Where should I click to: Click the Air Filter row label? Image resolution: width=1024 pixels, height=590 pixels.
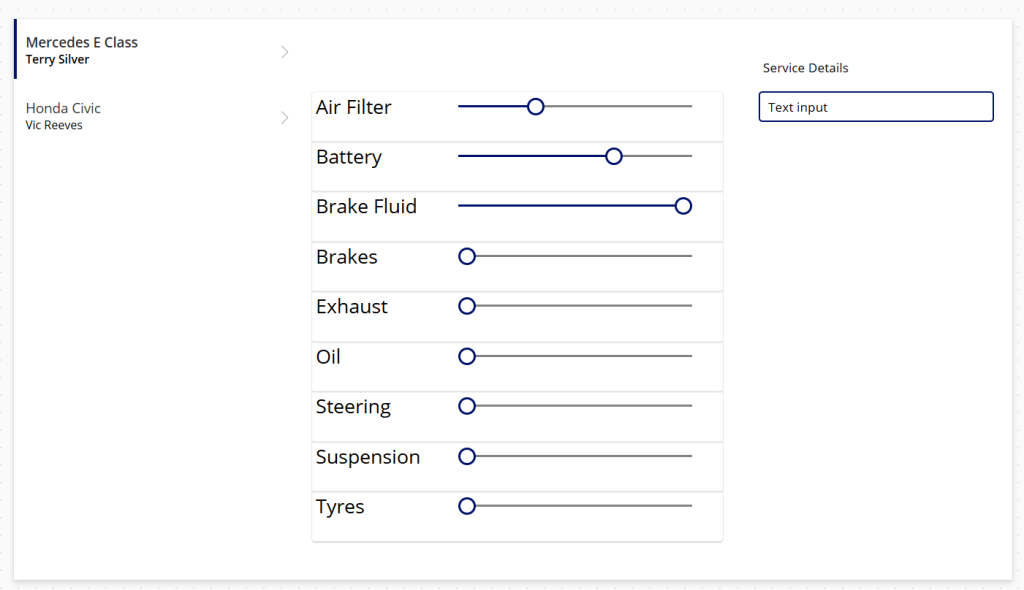(x=353, y=107)
